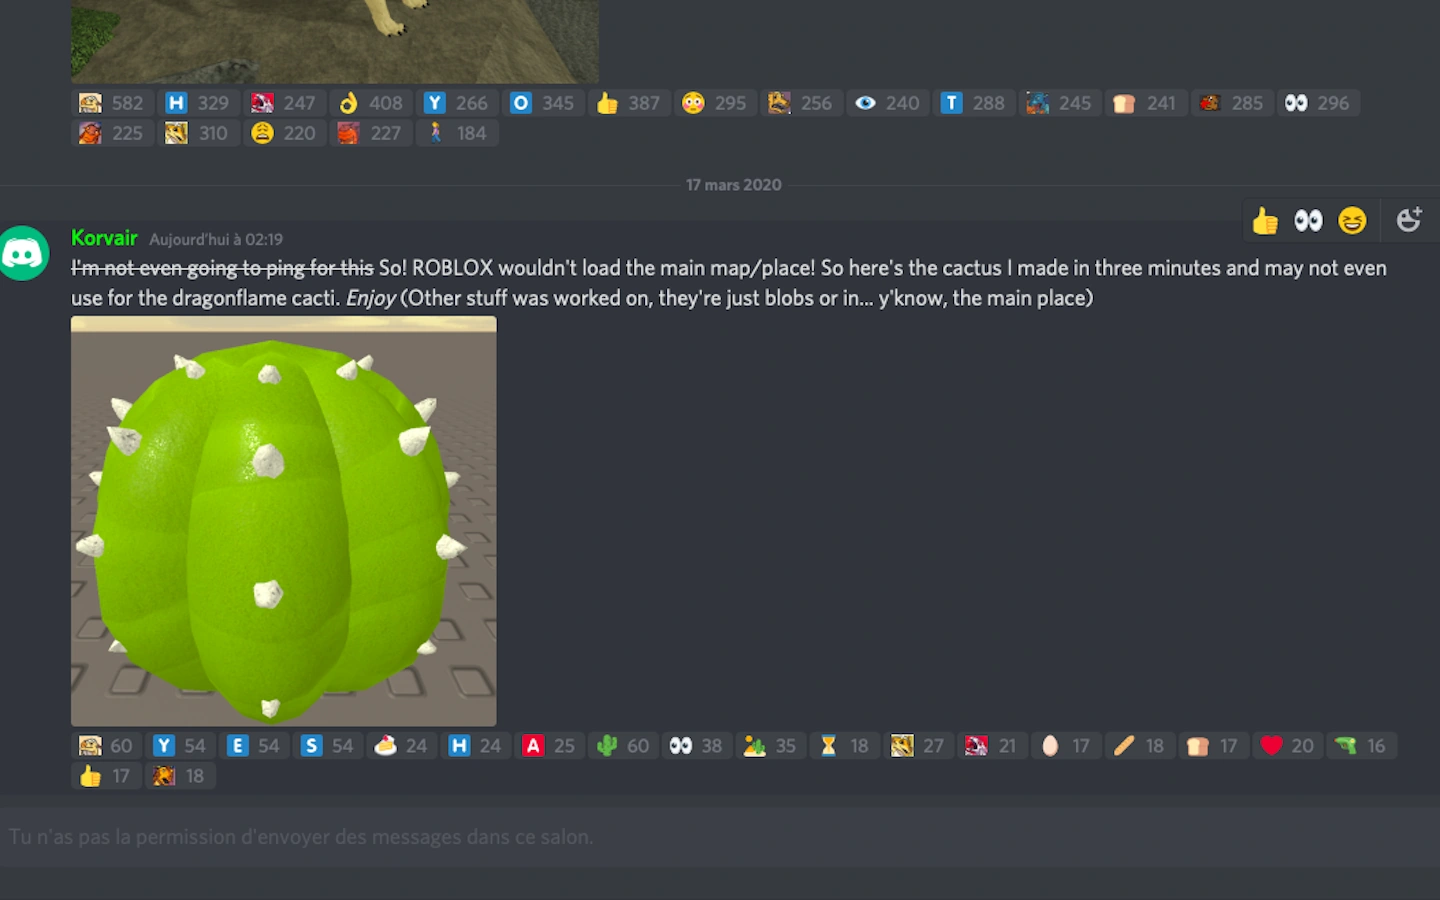Screen dimensions: 1440x900
Task: Toggle the flushed face reaction showing 295
Action: coord(716,103)
